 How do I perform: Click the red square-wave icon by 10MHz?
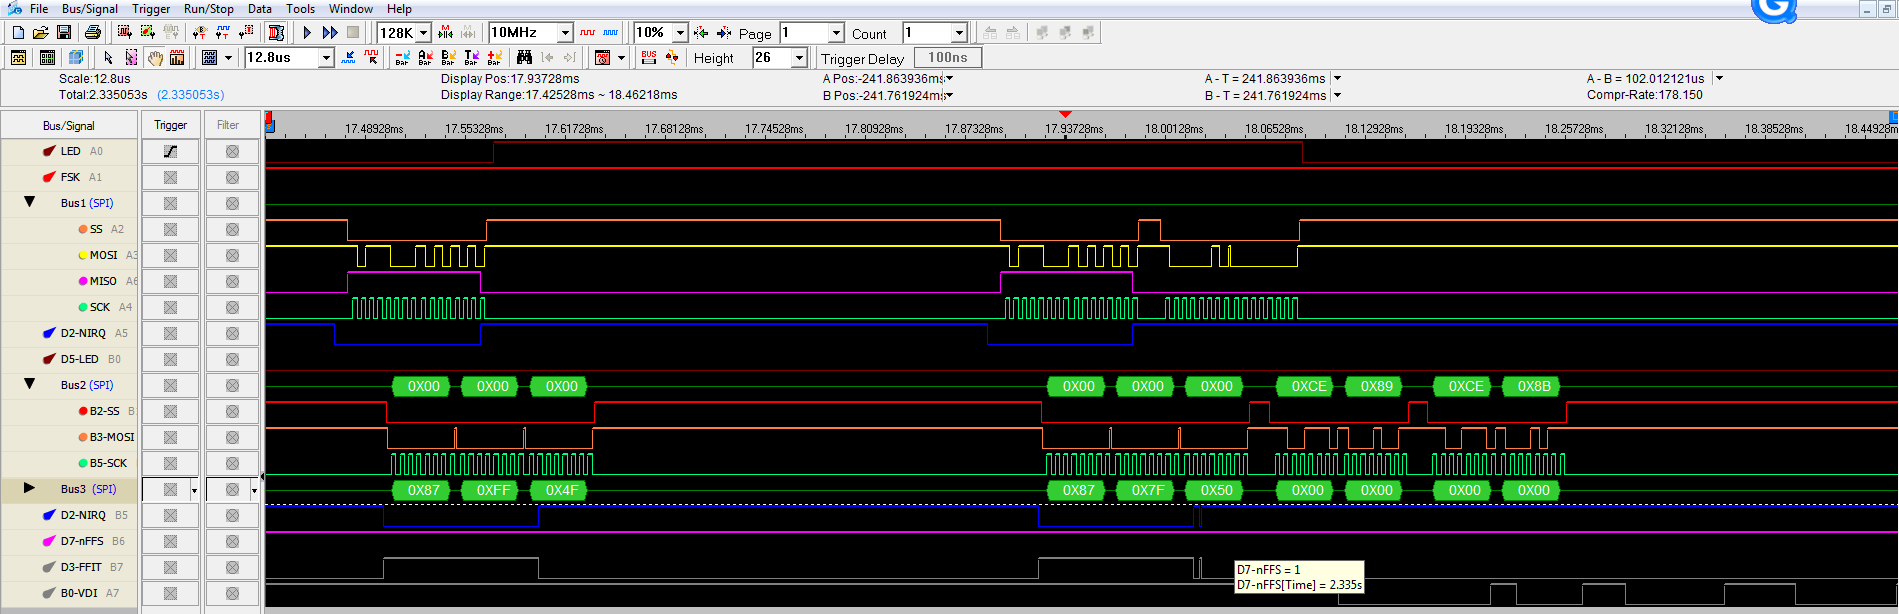coord(587,33)
